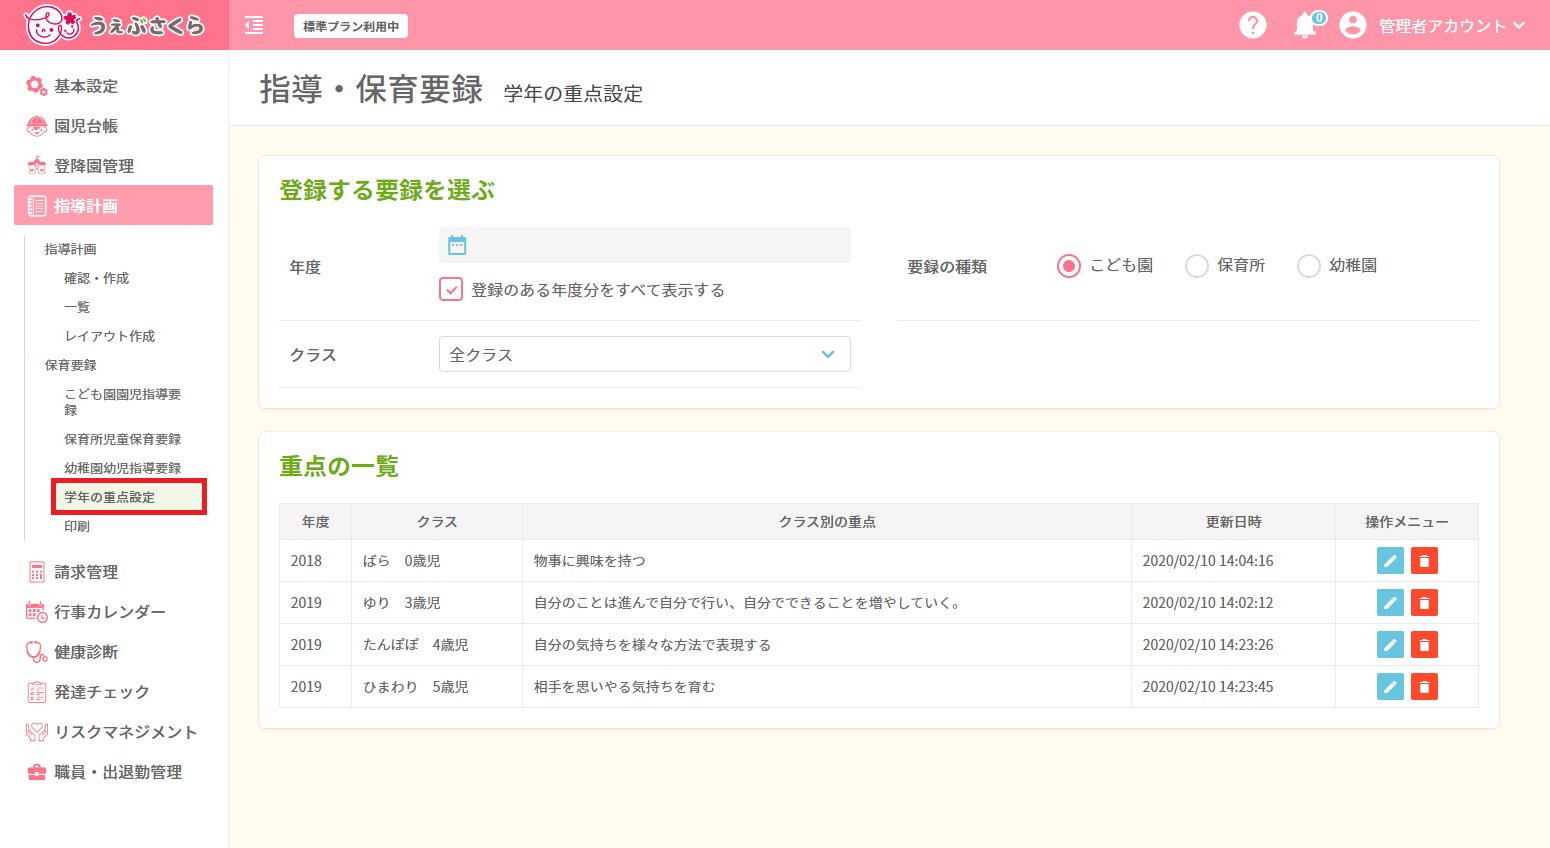The image size is (1550, 848).
Task: Open 幼稚園幼児指導要録 submenu item
Action: pos(123,468)
